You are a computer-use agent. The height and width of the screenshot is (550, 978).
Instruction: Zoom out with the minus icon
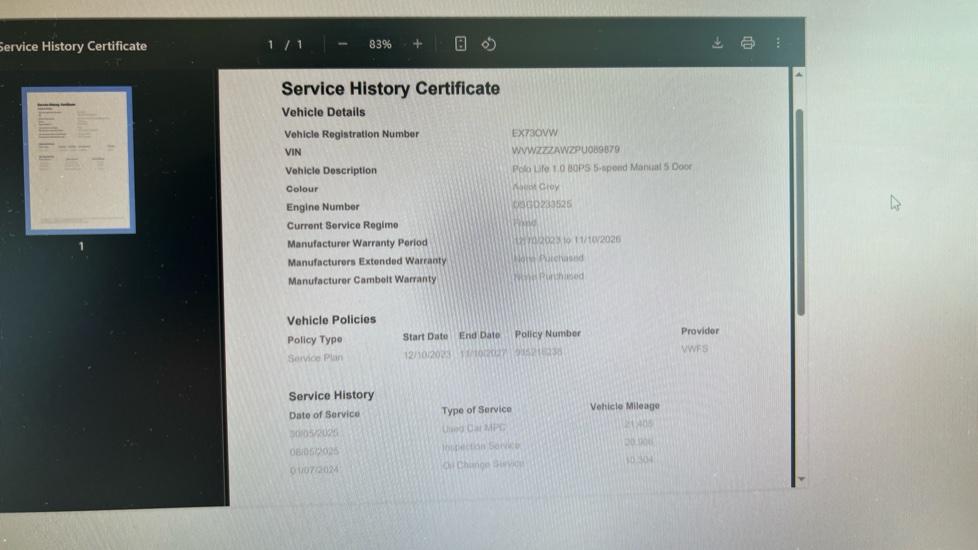tap(342, 44)
